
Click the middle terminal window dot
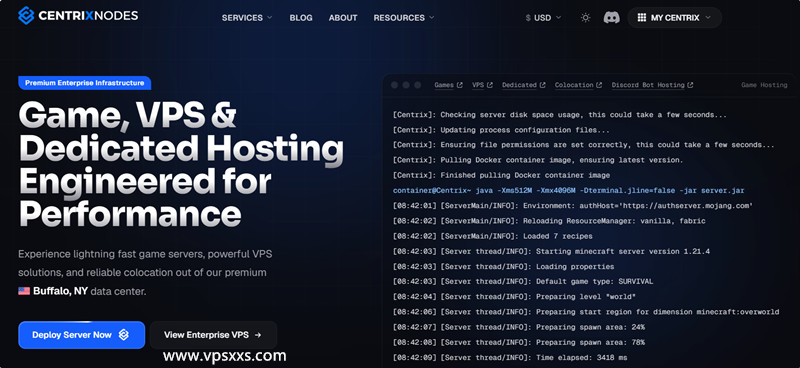point(406,85)
